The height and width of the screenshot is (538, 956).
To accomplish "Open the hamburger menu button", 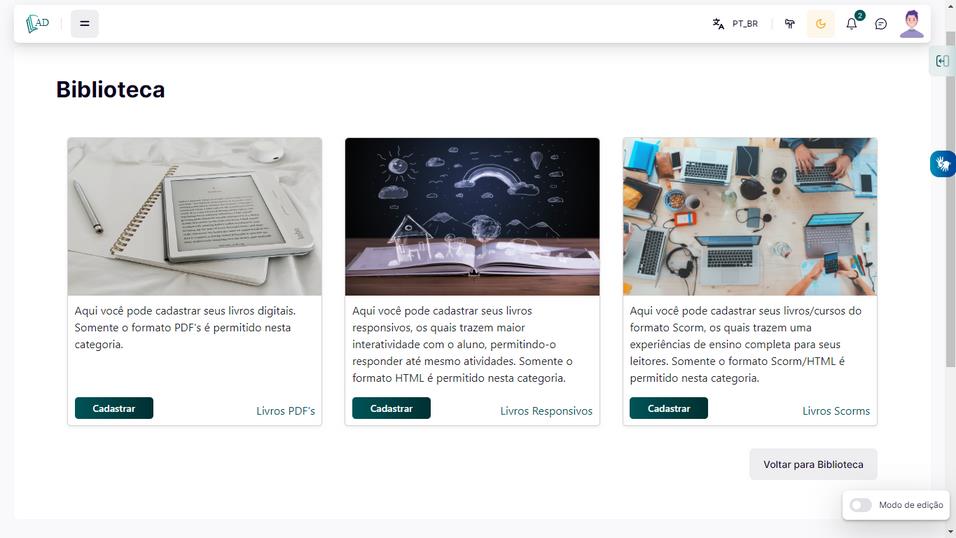I will pos(85,24).
